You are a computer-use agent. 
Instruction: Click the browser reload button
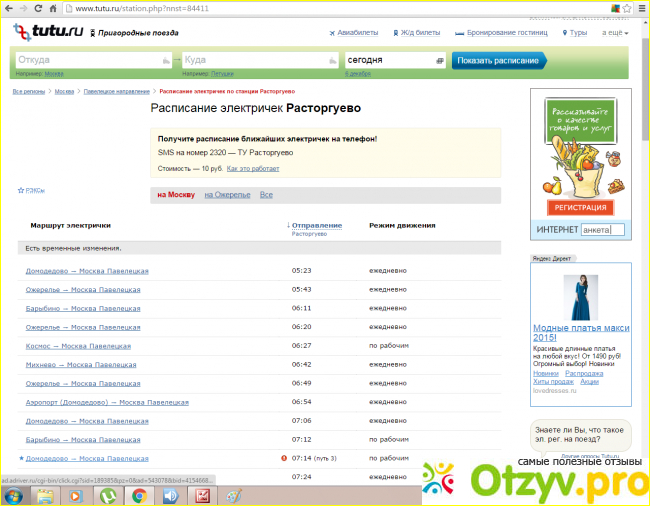[x=43, y=8]
